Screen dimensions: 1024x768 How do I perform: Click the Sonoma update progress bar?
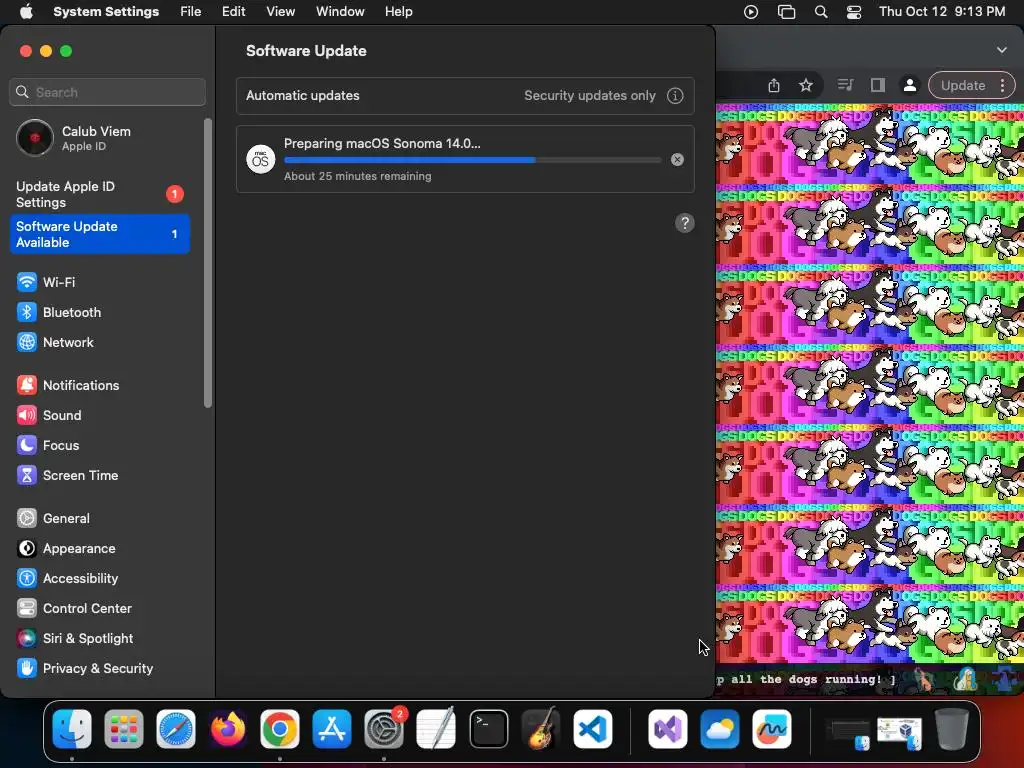tap(473, 160)
